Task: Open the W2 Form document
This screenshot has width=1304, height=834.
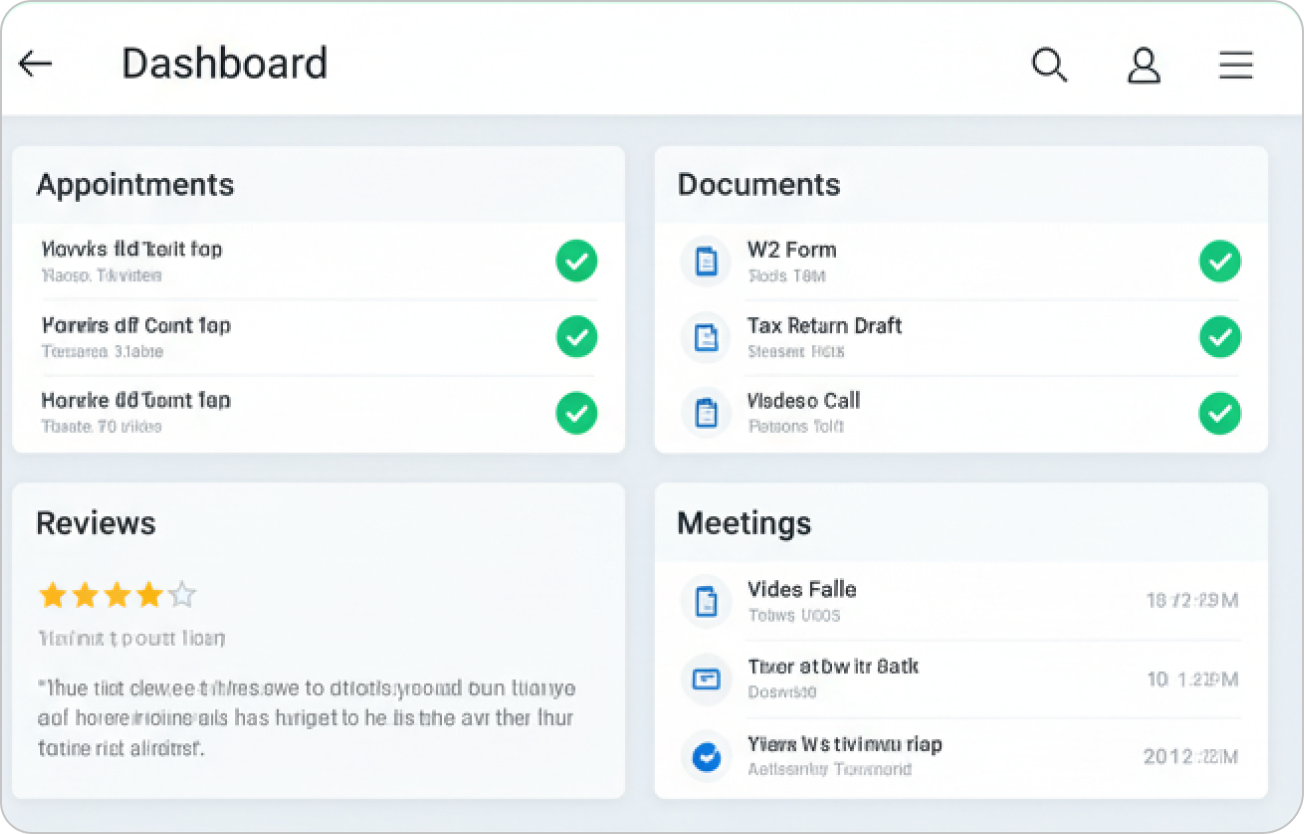Action: click(x=791, y=250)
